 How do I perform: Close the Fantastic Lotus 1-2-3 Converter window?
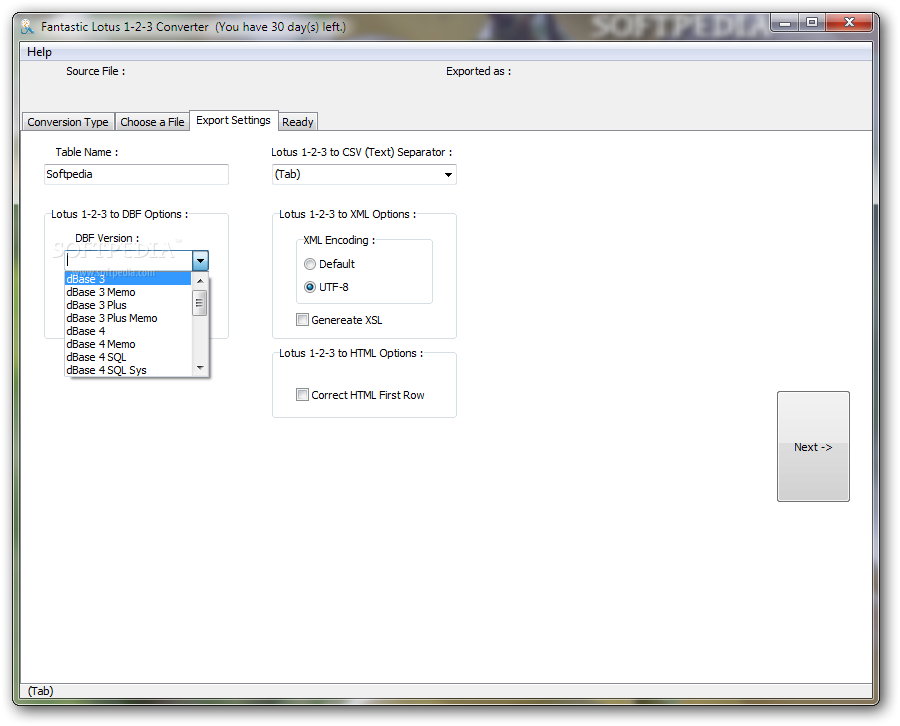[x=849, y=22]
